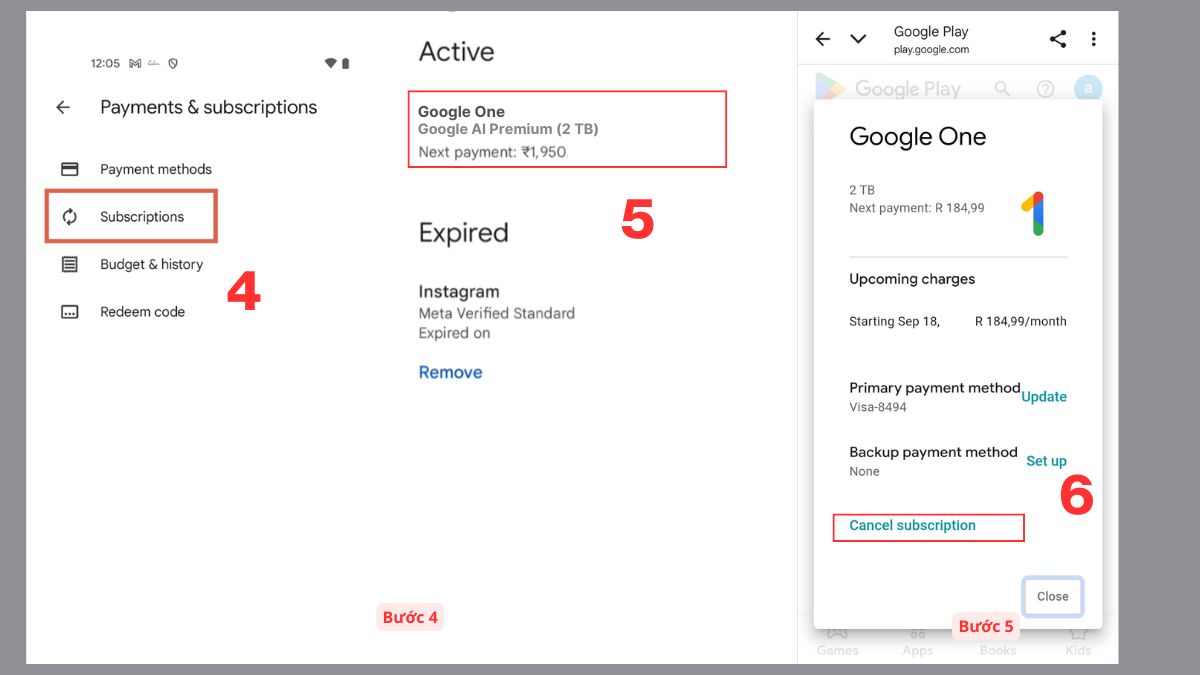Click the shield icon in status bar
This screenshot has width=1200, height=675.
click(x=173, y=63)
